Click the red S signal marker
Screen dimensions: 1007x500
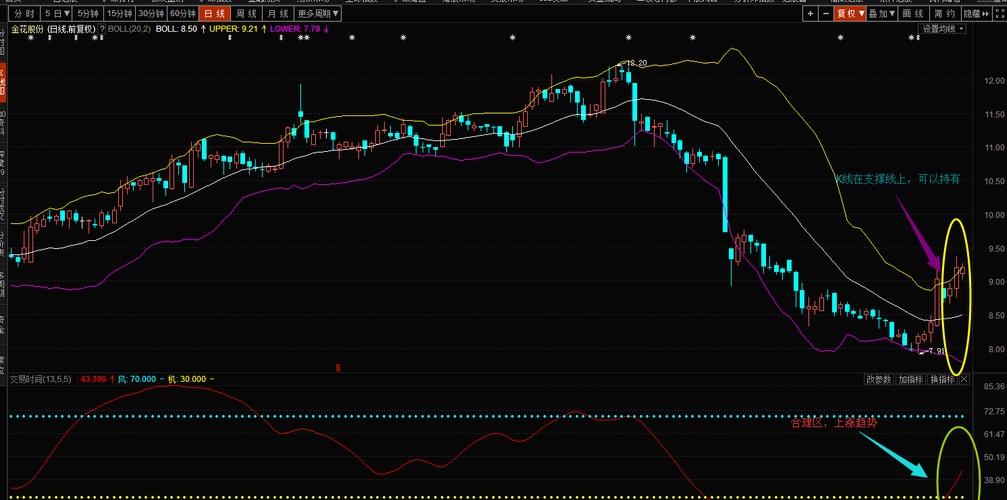(338, 367)
